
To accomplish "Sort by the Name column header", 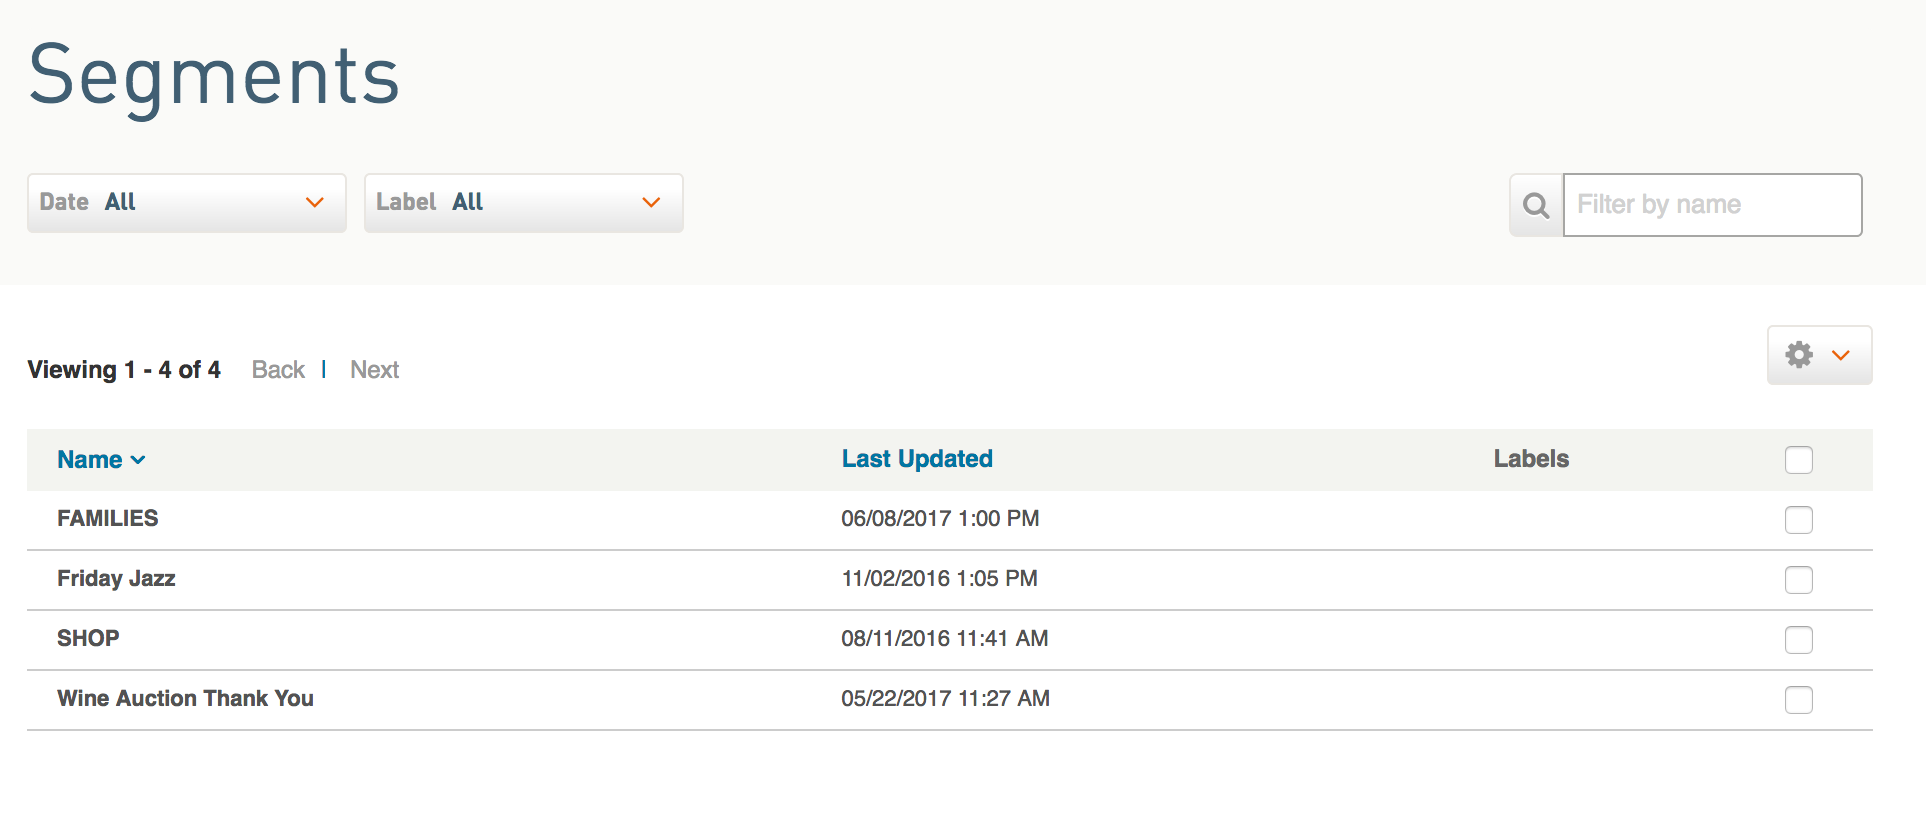I will [90, 460].
